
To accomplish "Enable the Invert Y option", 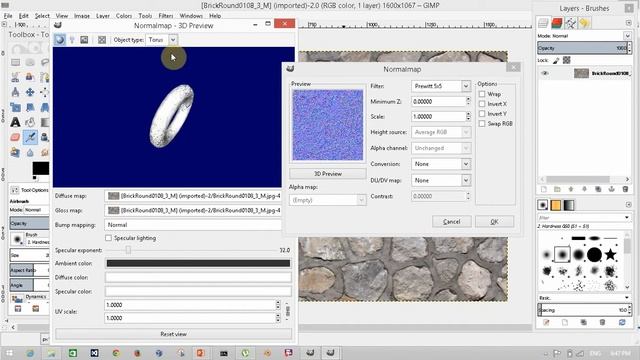I will (x=482, y=113).
